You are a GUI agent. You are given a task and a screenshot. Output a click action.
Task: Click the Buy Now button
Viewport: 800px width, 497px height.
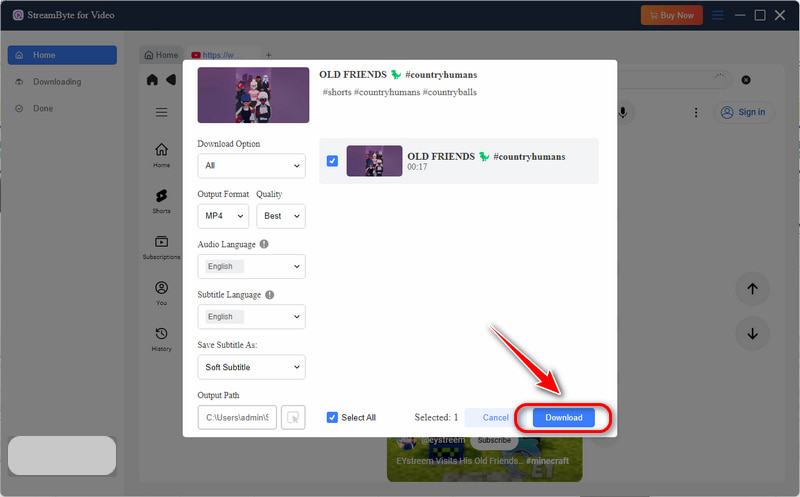(x=671, y=15)
